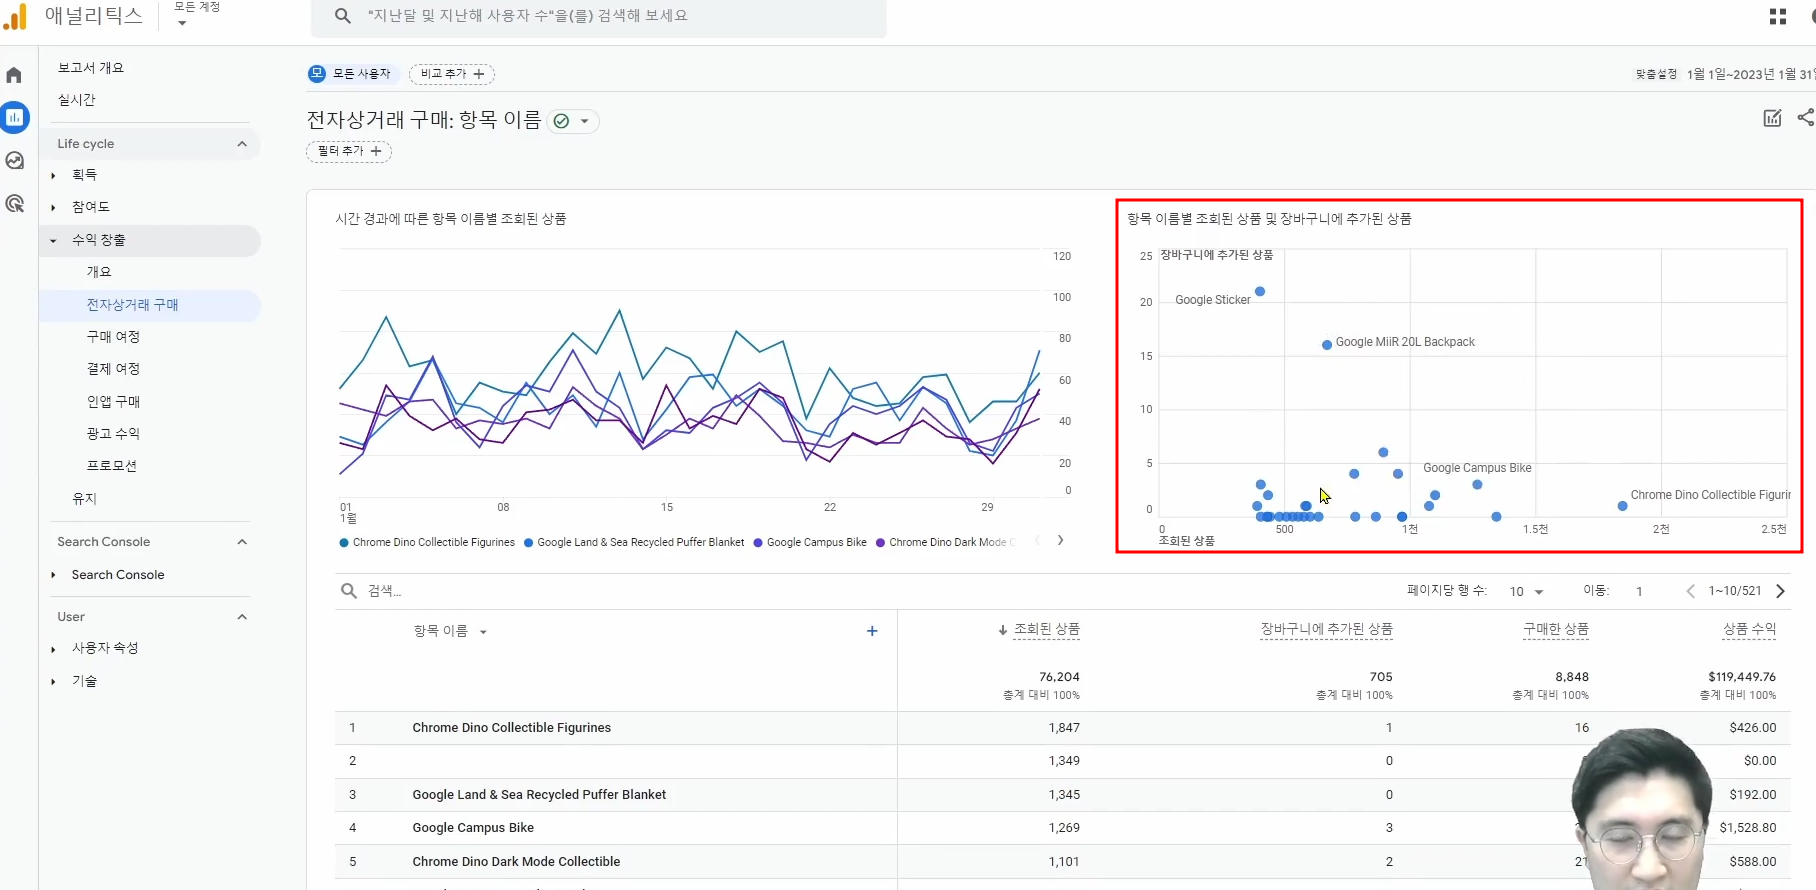Screen dimensions: 1816x890
Task: Open the all accounts dropdown
Action: (197, 15)
